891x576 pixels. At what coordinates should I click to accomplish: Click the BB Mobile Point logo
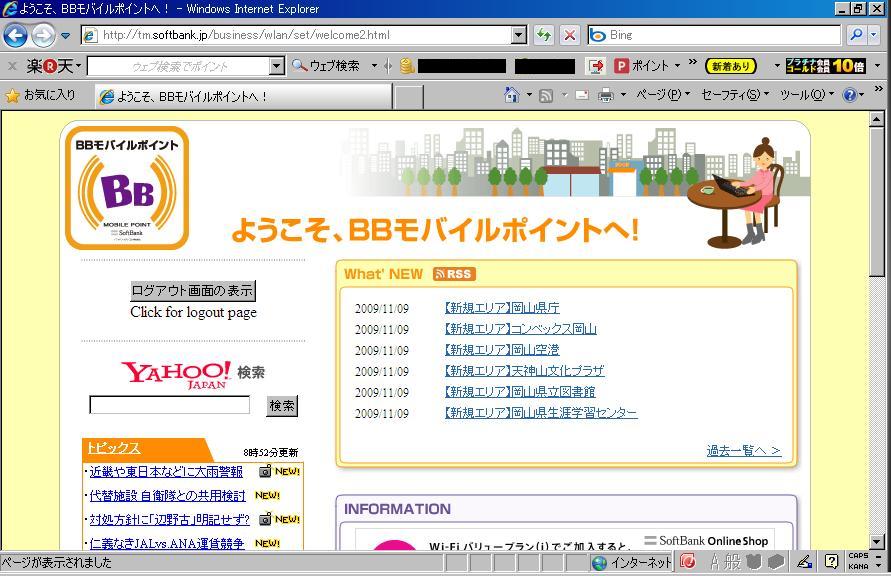coord(127,188)
